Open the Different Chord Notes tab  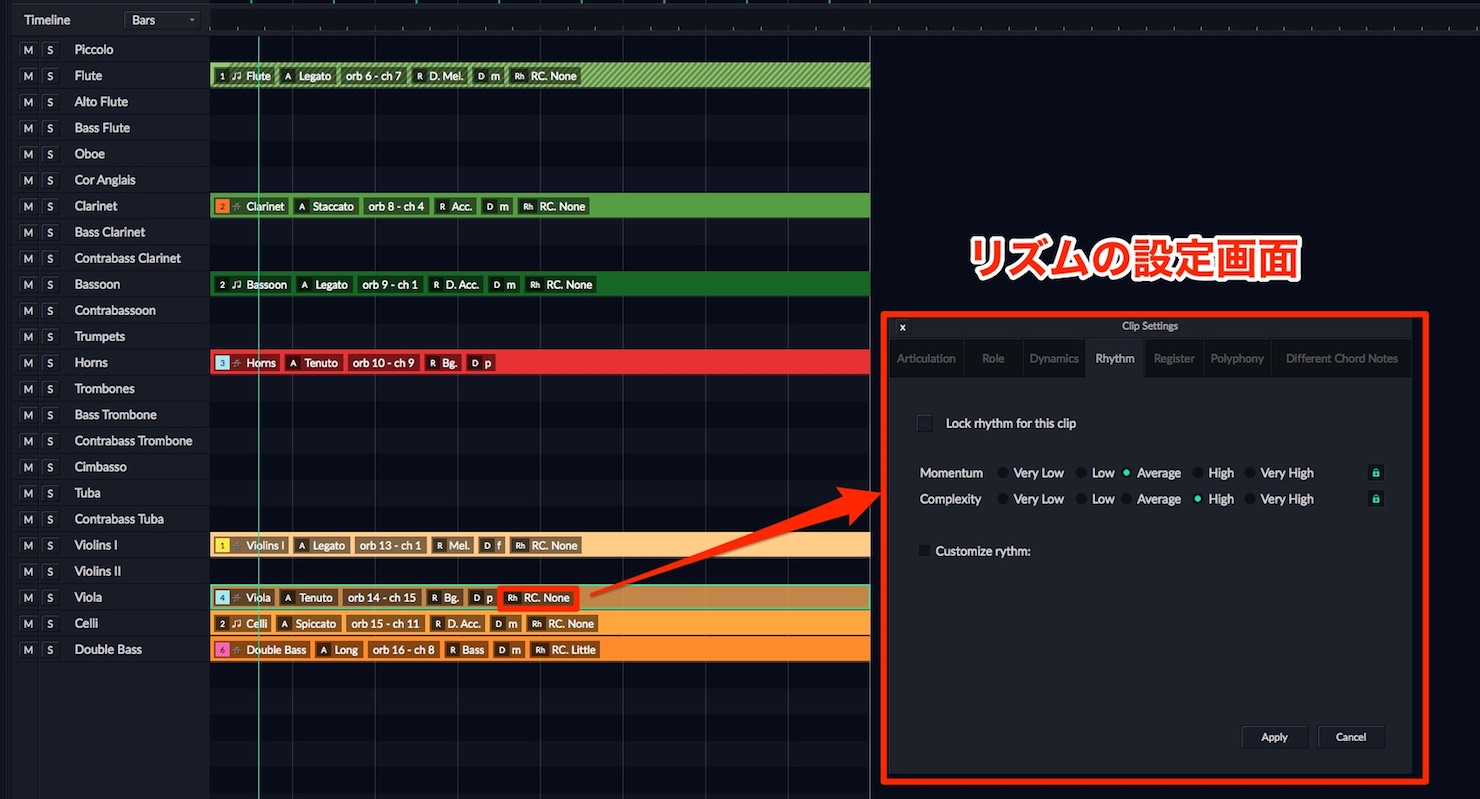click(x=1342, y=358)
